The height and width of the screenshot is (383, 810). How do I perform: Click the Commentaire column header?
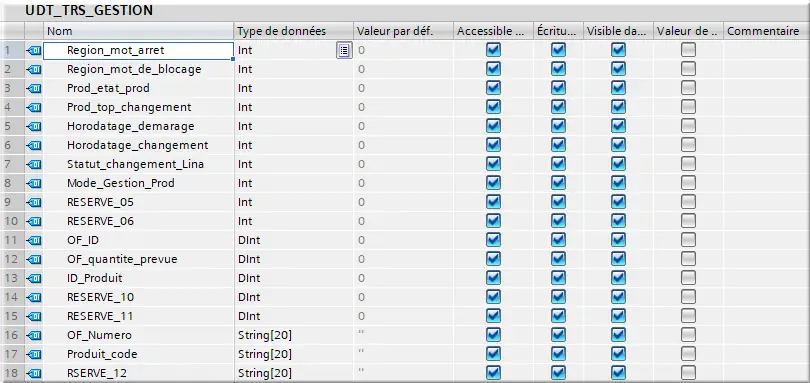[766, 31]
